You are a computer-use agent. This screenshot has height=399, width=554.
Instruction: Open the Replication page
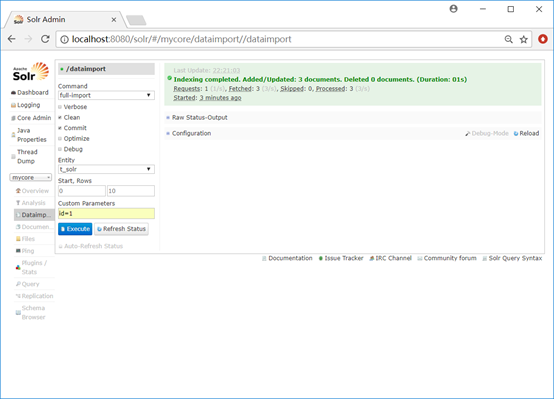pyautogui.click(x=34, y=296)
